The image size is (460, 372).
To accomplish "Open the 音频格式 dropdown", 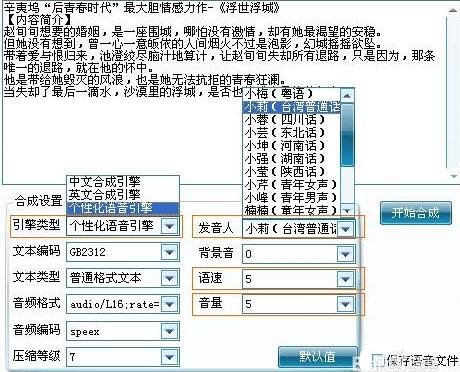I will tap(169, 304).
